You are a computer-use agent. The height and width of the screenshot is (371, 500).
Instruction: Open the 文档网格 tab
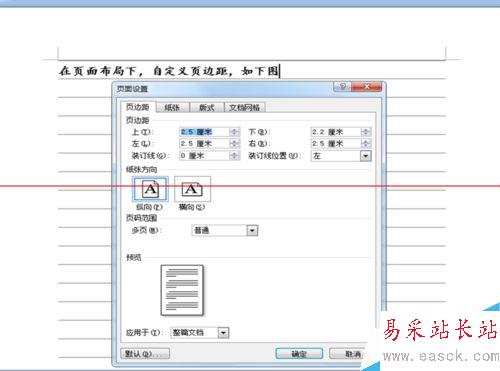pos(245,107)
